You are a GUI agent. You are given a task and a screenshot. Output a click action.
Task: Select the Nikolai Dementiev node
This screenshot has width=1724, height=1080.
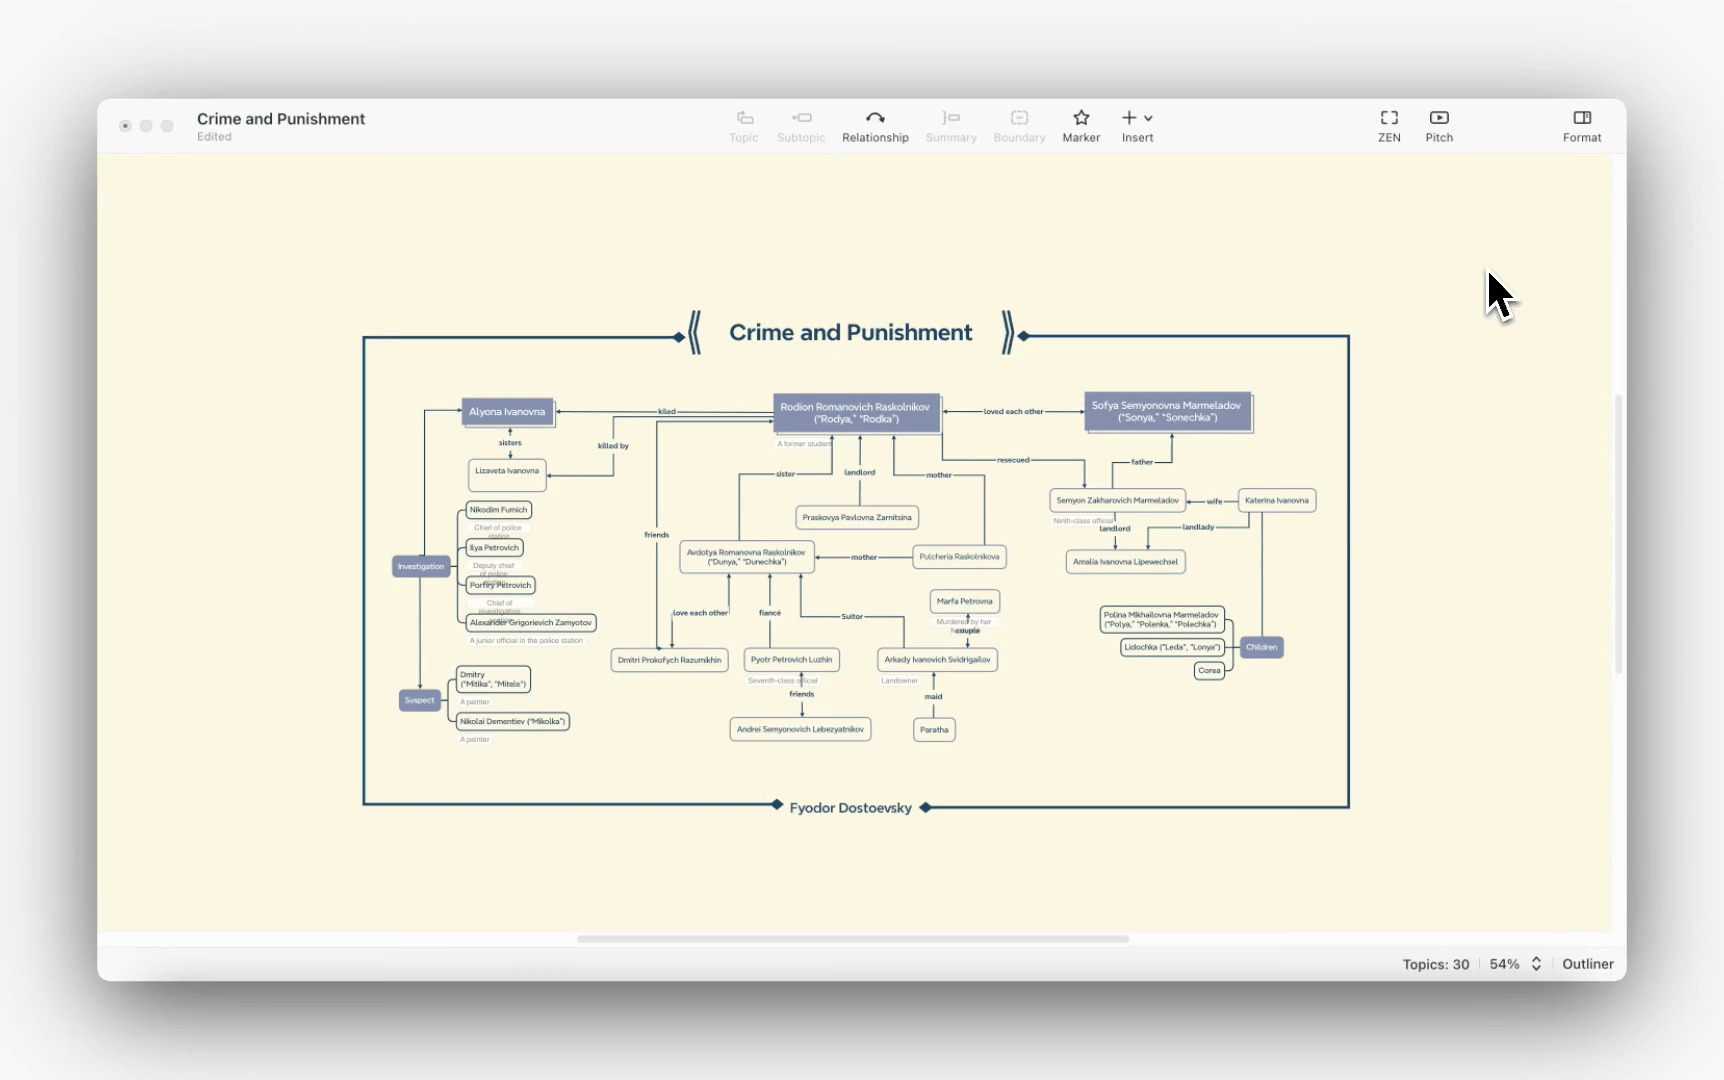[x=513, y=721]
